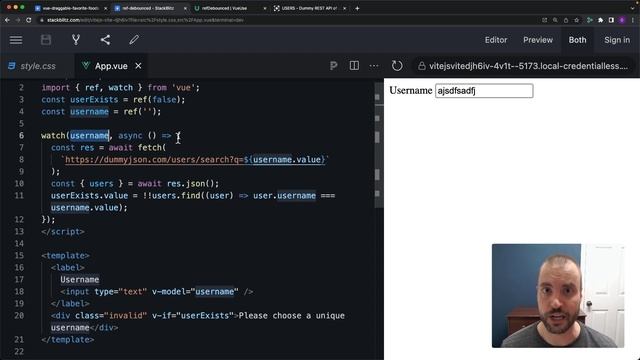Viewport: 640px width, 360px height.
Task: Click the Sign in button
Action: [x=617, y=40]
